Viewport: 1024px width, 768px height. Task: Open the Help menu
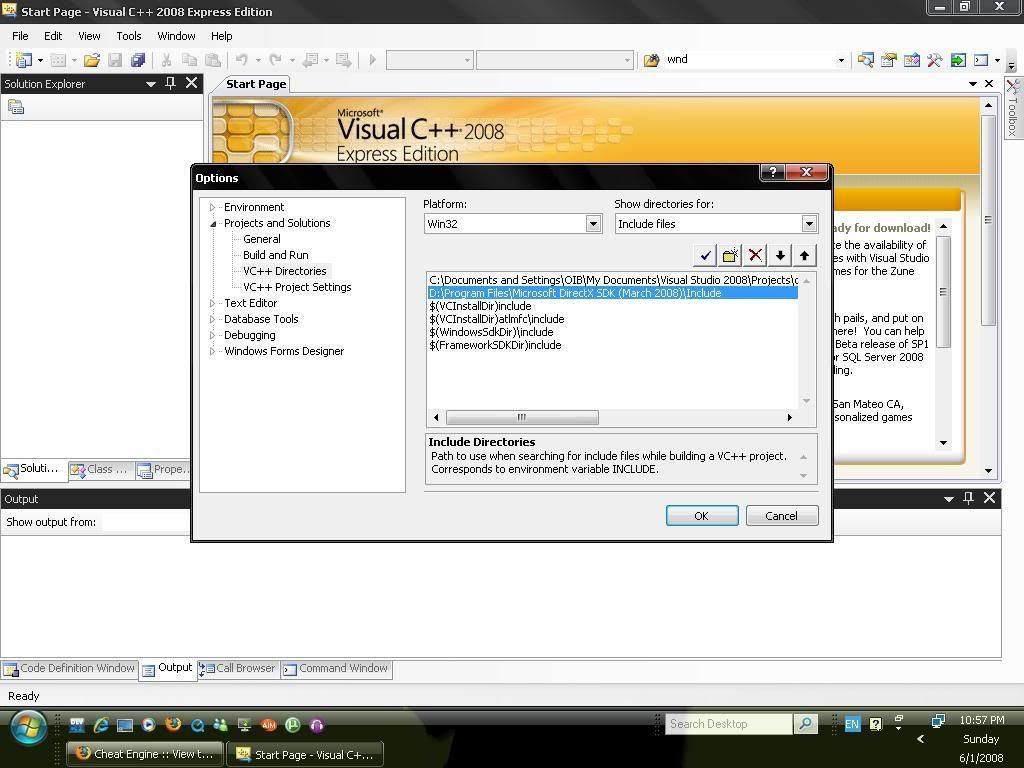click(221, 36)
